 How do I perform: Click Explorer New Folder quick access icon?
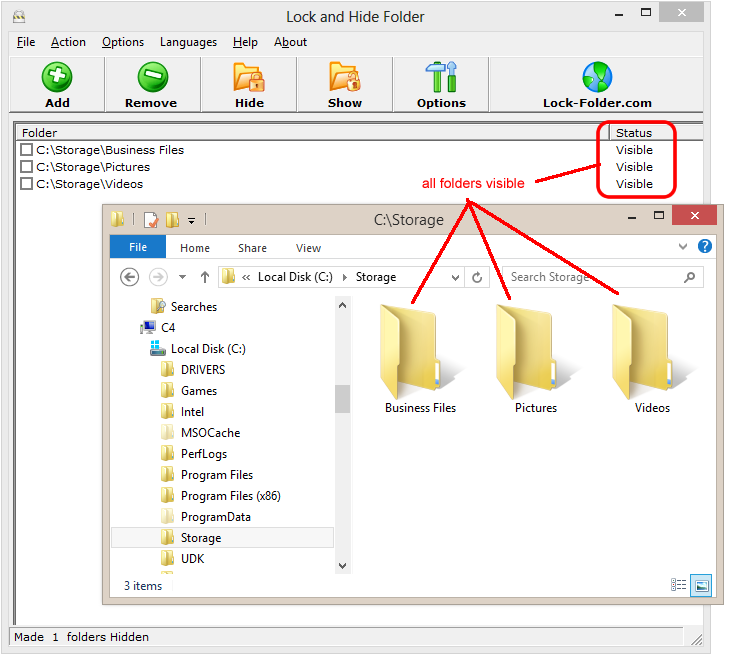click(x=172, y=219)
